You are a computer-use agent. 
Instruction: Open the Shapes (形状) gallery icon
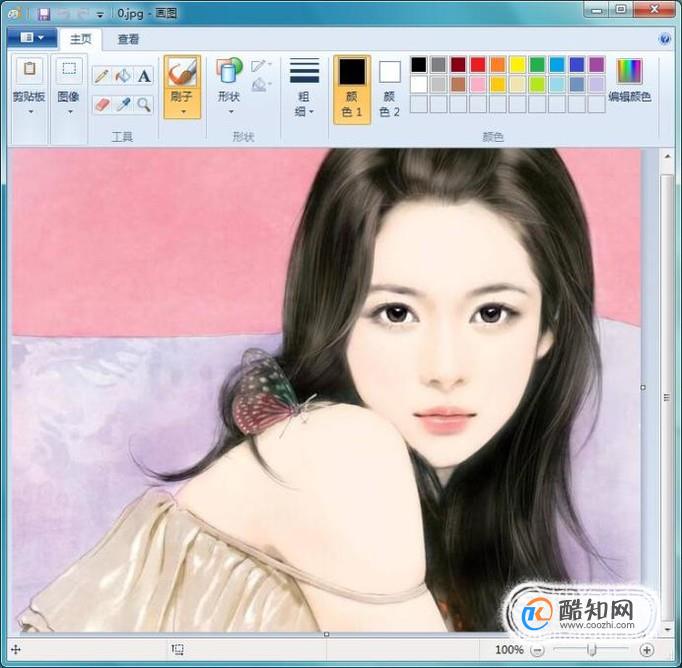click(x=229, y=70)
